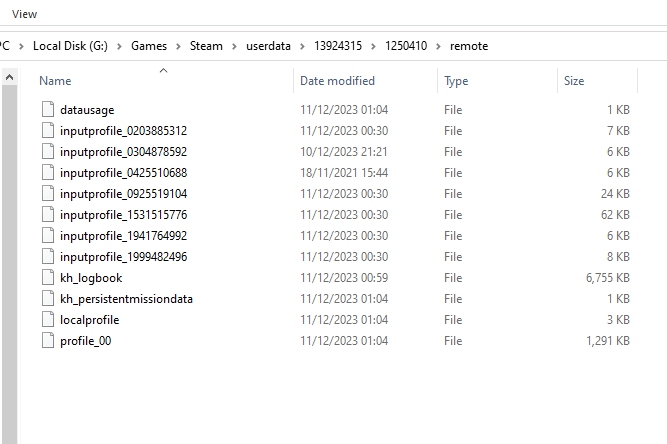The width and height of the screenshot is (667, 444).
Task: Select the file name profile_00
Action: click(86, 341)
